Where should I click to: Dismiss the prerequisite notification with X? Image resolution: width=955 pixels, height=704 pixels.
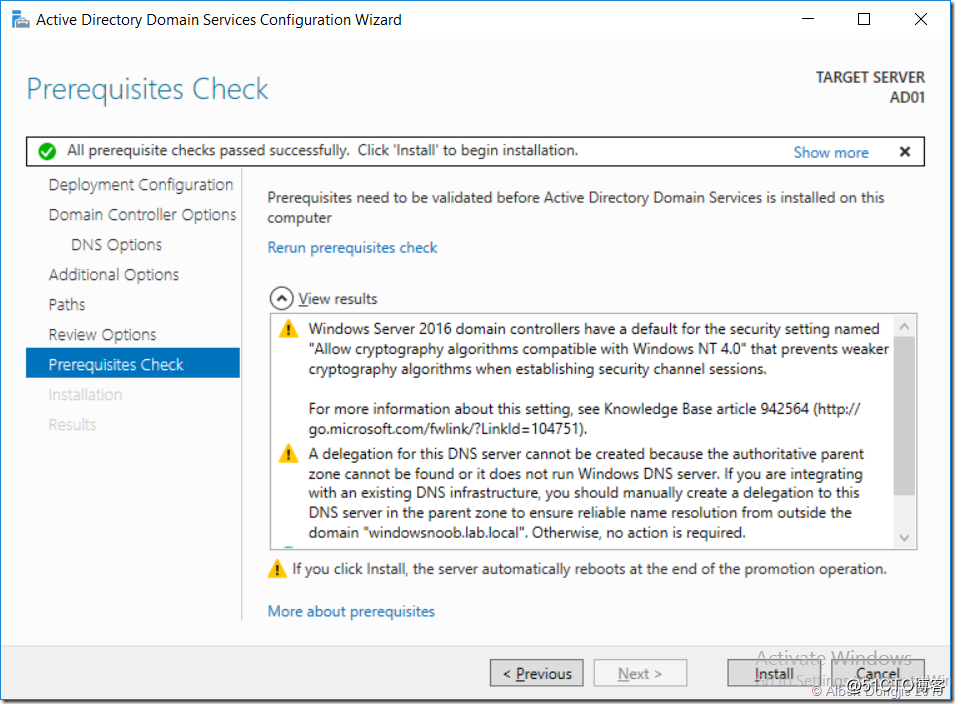[904, 152]
